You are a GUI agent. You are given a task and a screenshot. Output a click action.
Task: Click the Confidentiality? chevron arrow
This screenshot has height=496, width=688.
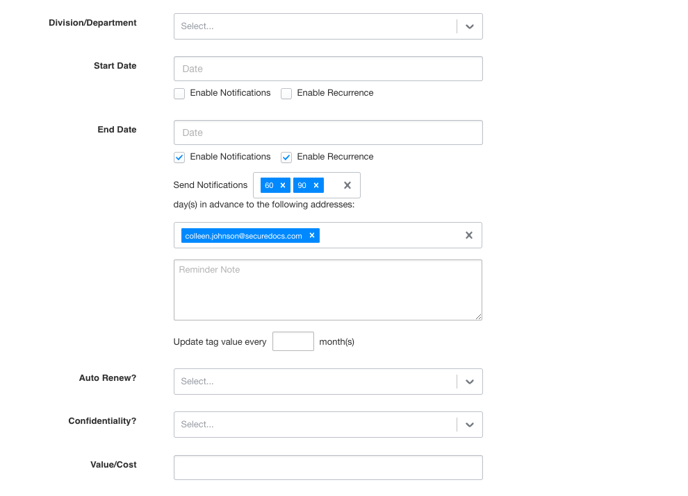469,424
